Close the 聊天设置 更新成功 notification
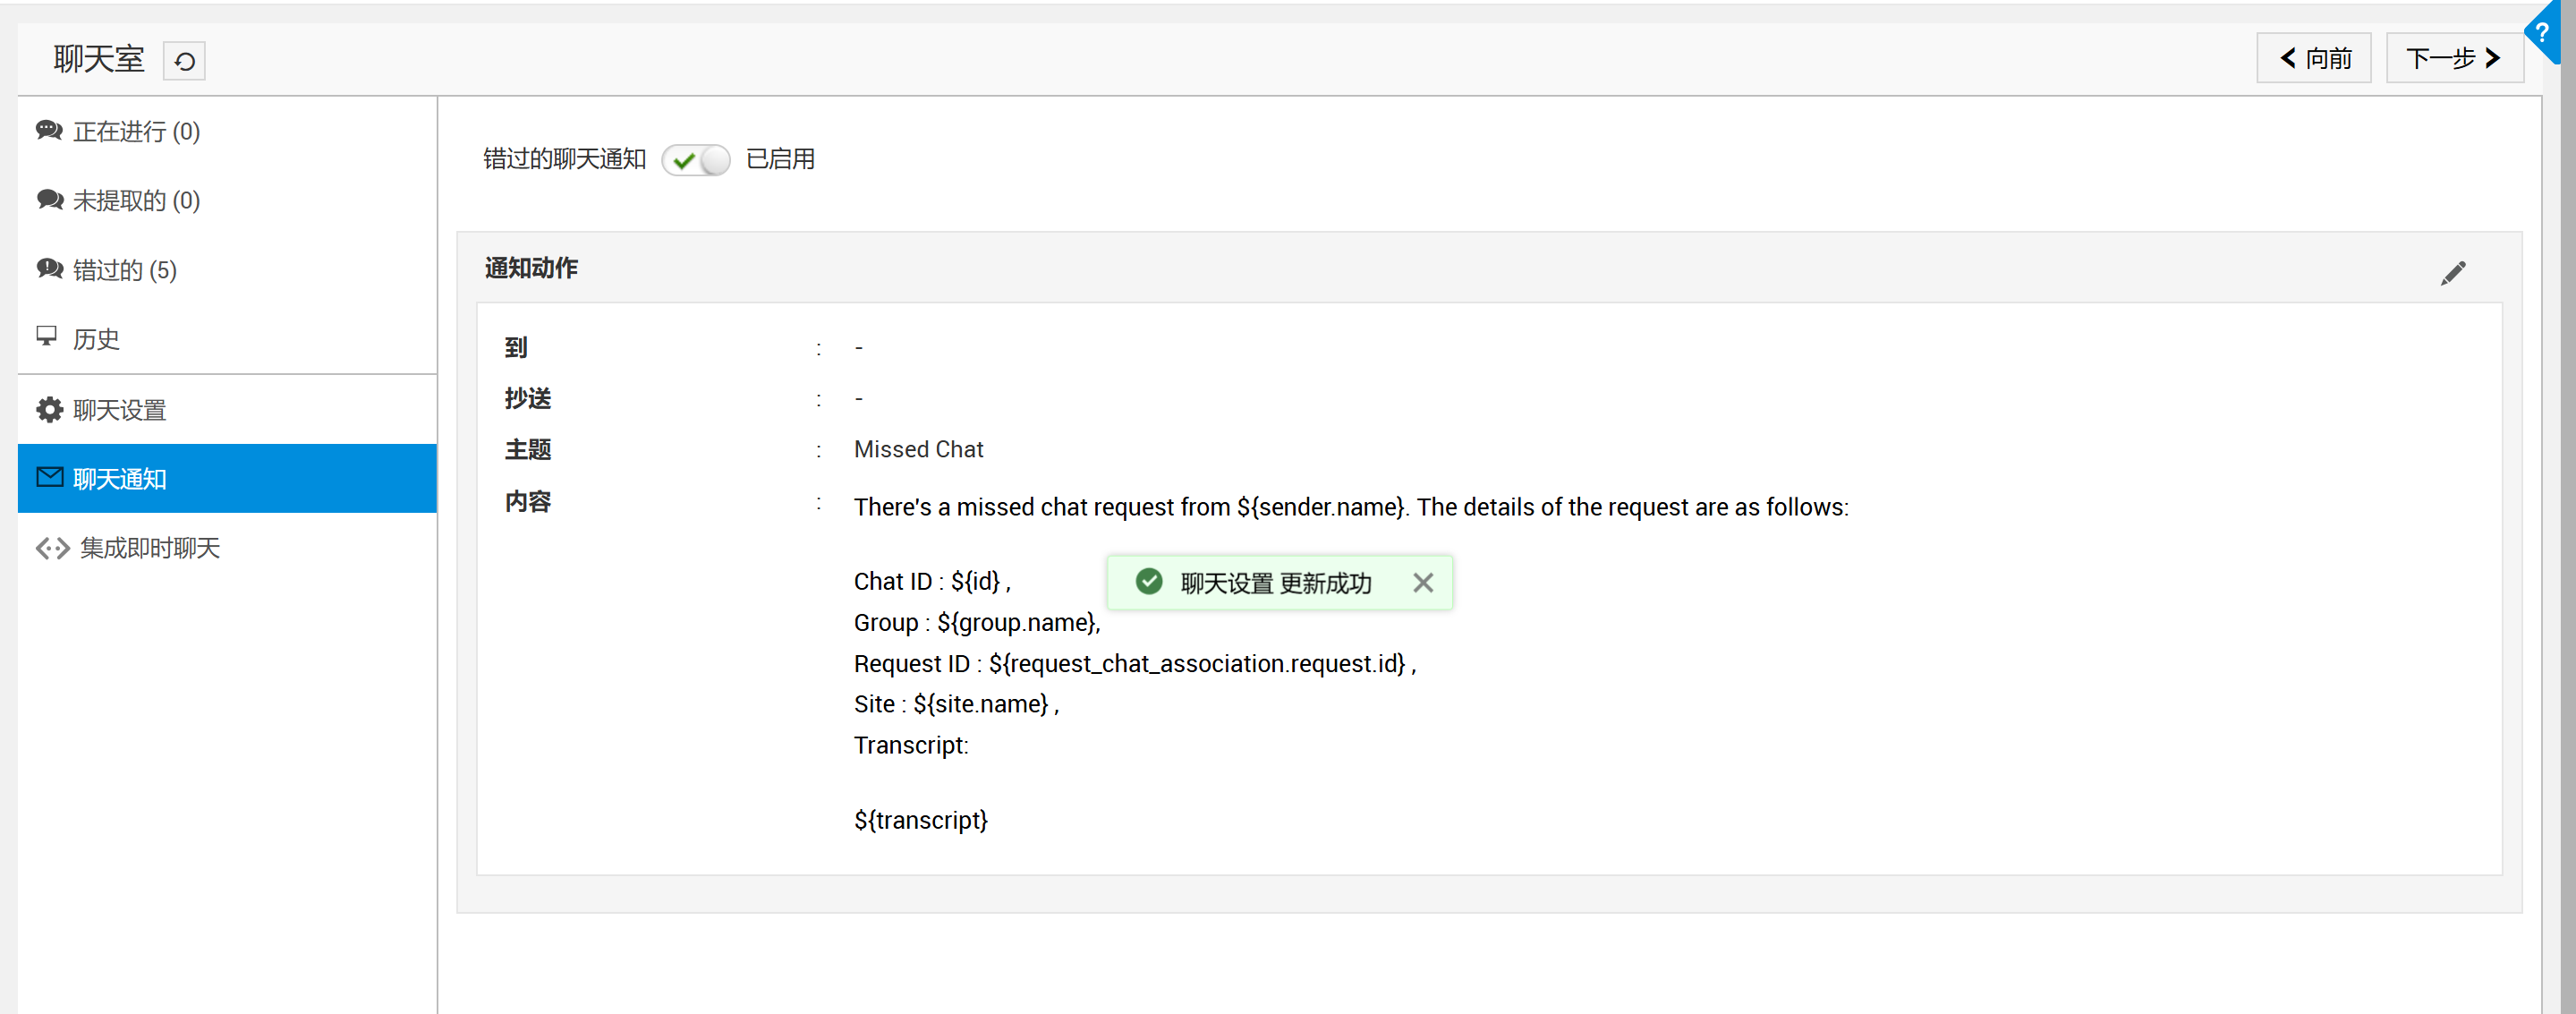 coord(1422,583)
